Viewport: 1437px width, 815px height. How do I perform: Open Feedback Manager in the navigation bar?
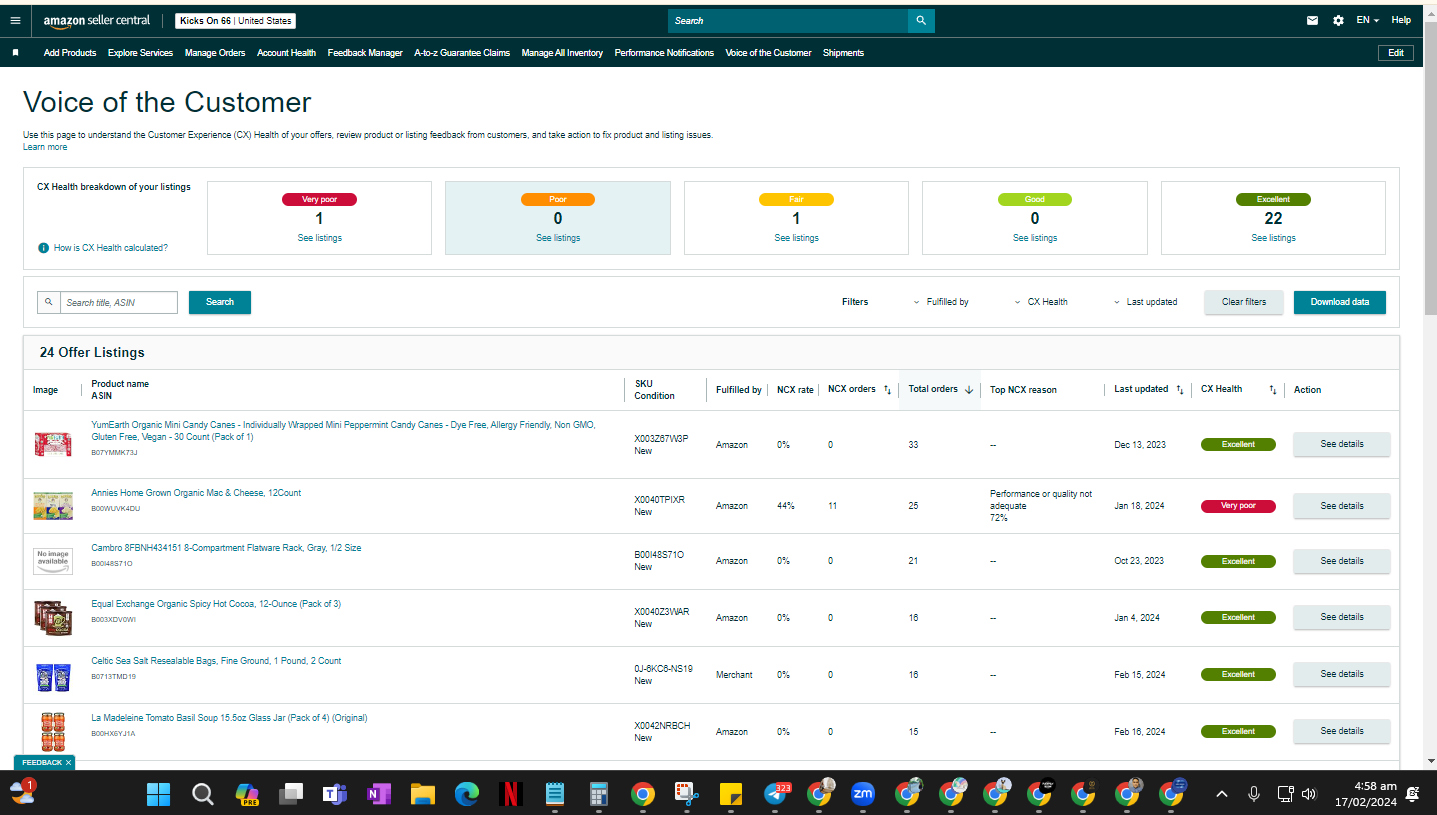pyautogui.click(x=365, y=53)
